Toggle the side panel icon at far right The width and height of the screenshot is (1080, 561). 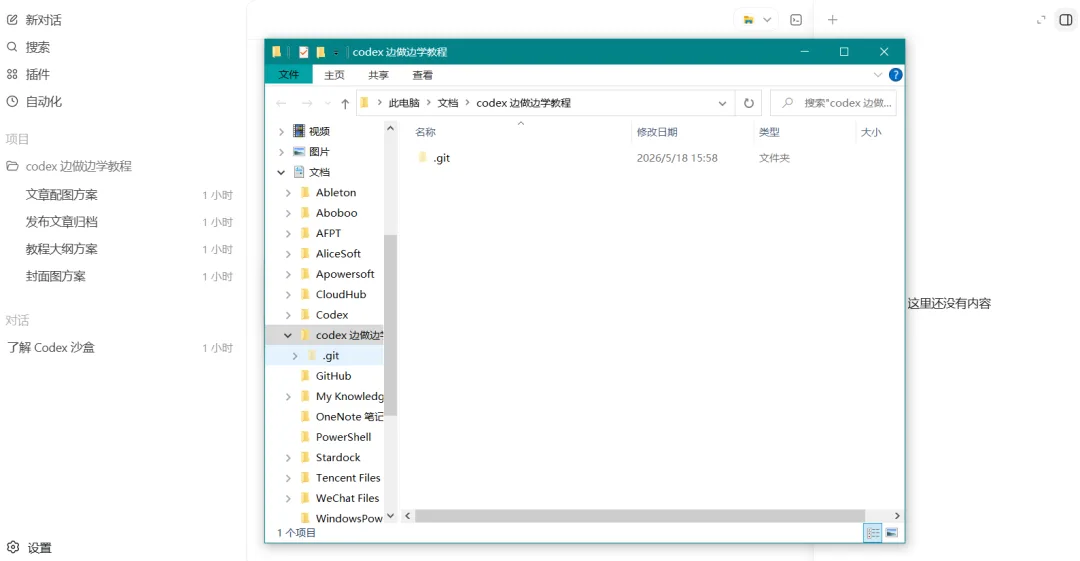point(1065,20)
